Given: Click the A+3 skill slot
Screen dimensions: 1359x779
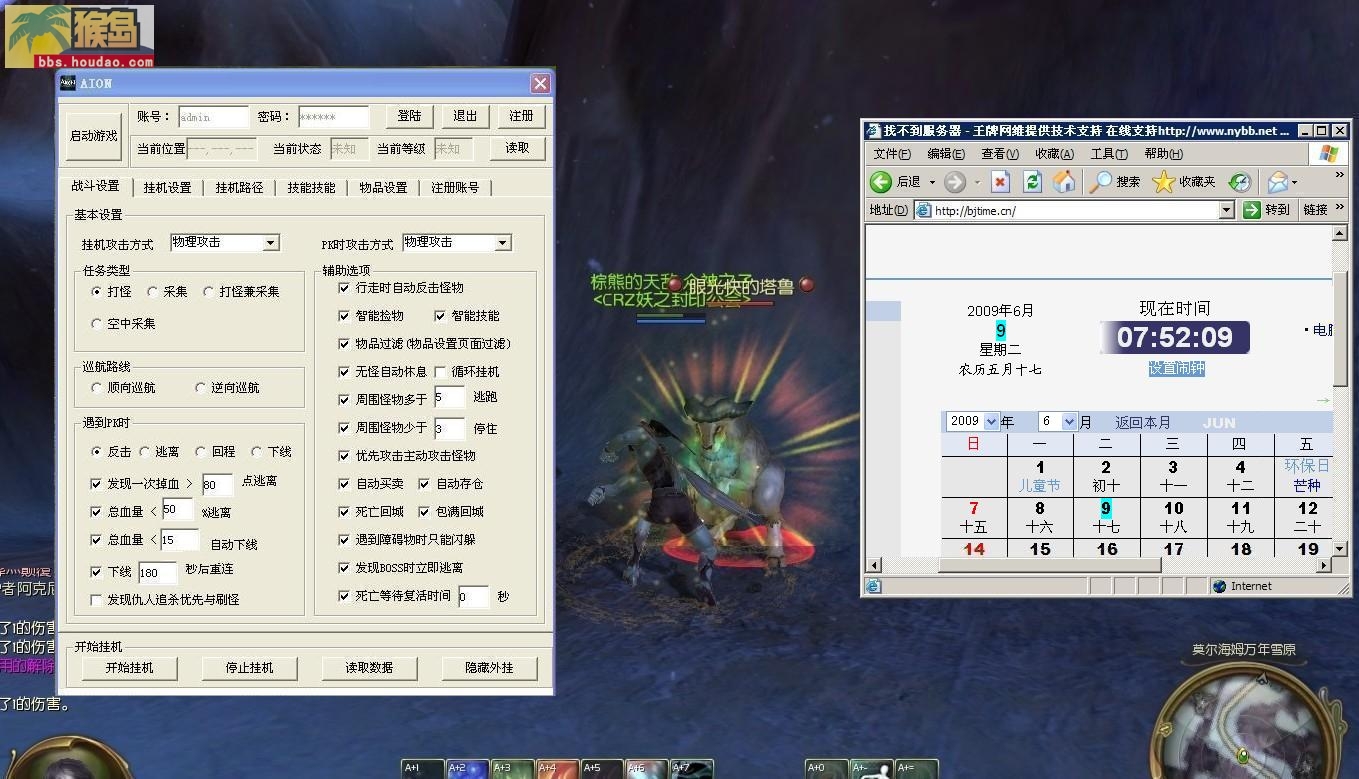Looking at the screenshot, I should 512,769.
